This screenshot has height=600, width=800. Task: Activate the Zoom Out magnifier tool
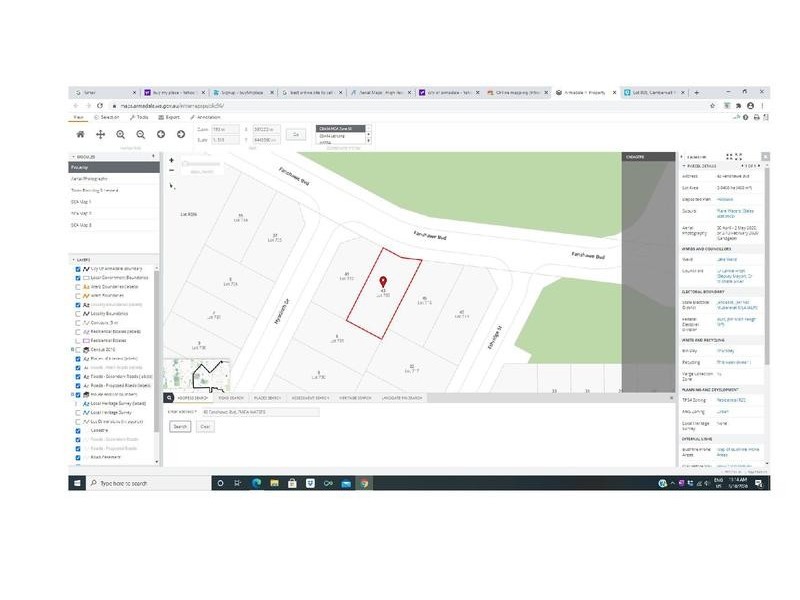pos(141,134)
